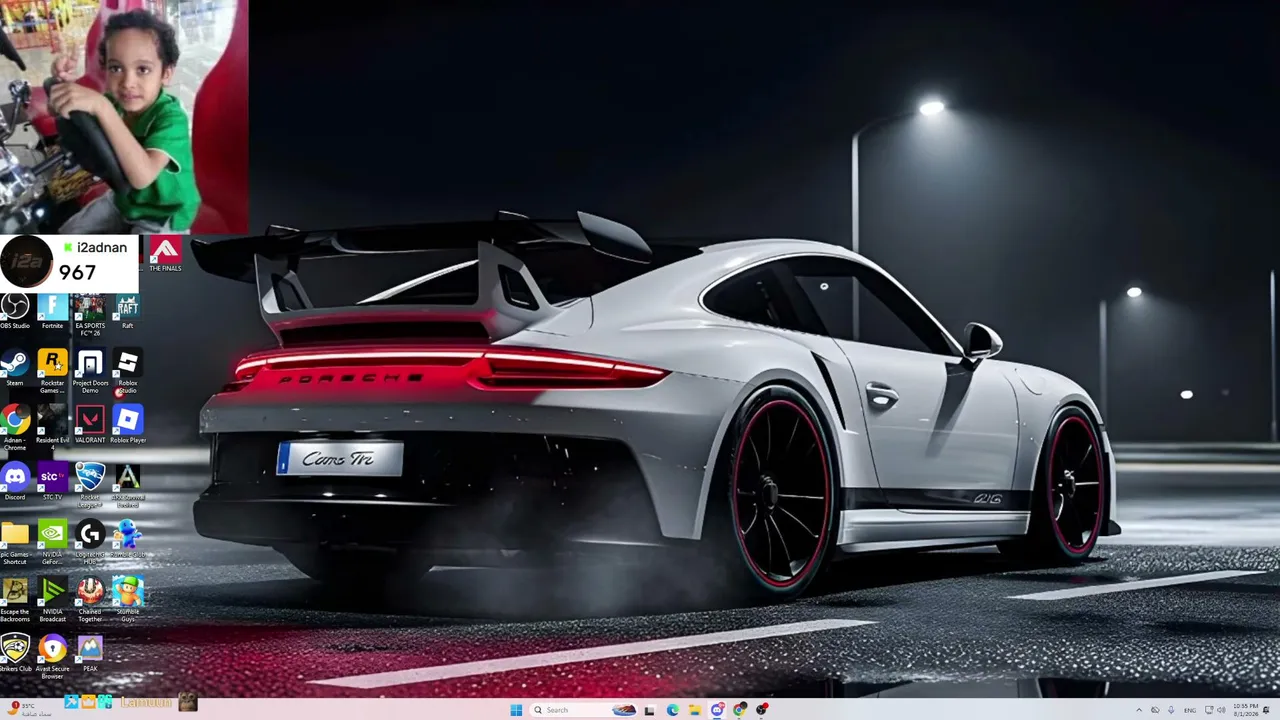1280x720 pixels.
Task: Open the notification bell in tray
Action: coord(1267,710)
